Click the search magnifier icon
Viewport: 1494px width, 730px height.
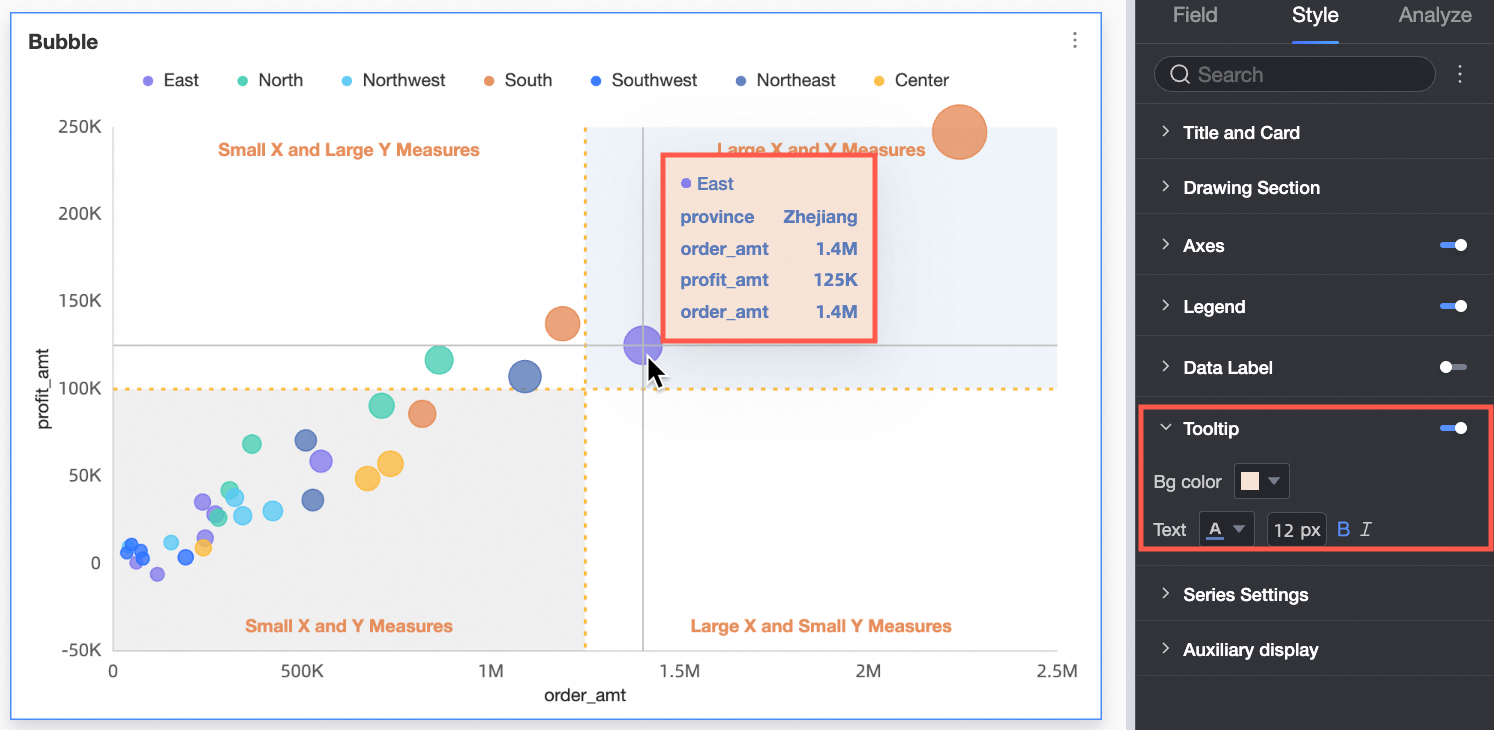tap(1179, 74)
